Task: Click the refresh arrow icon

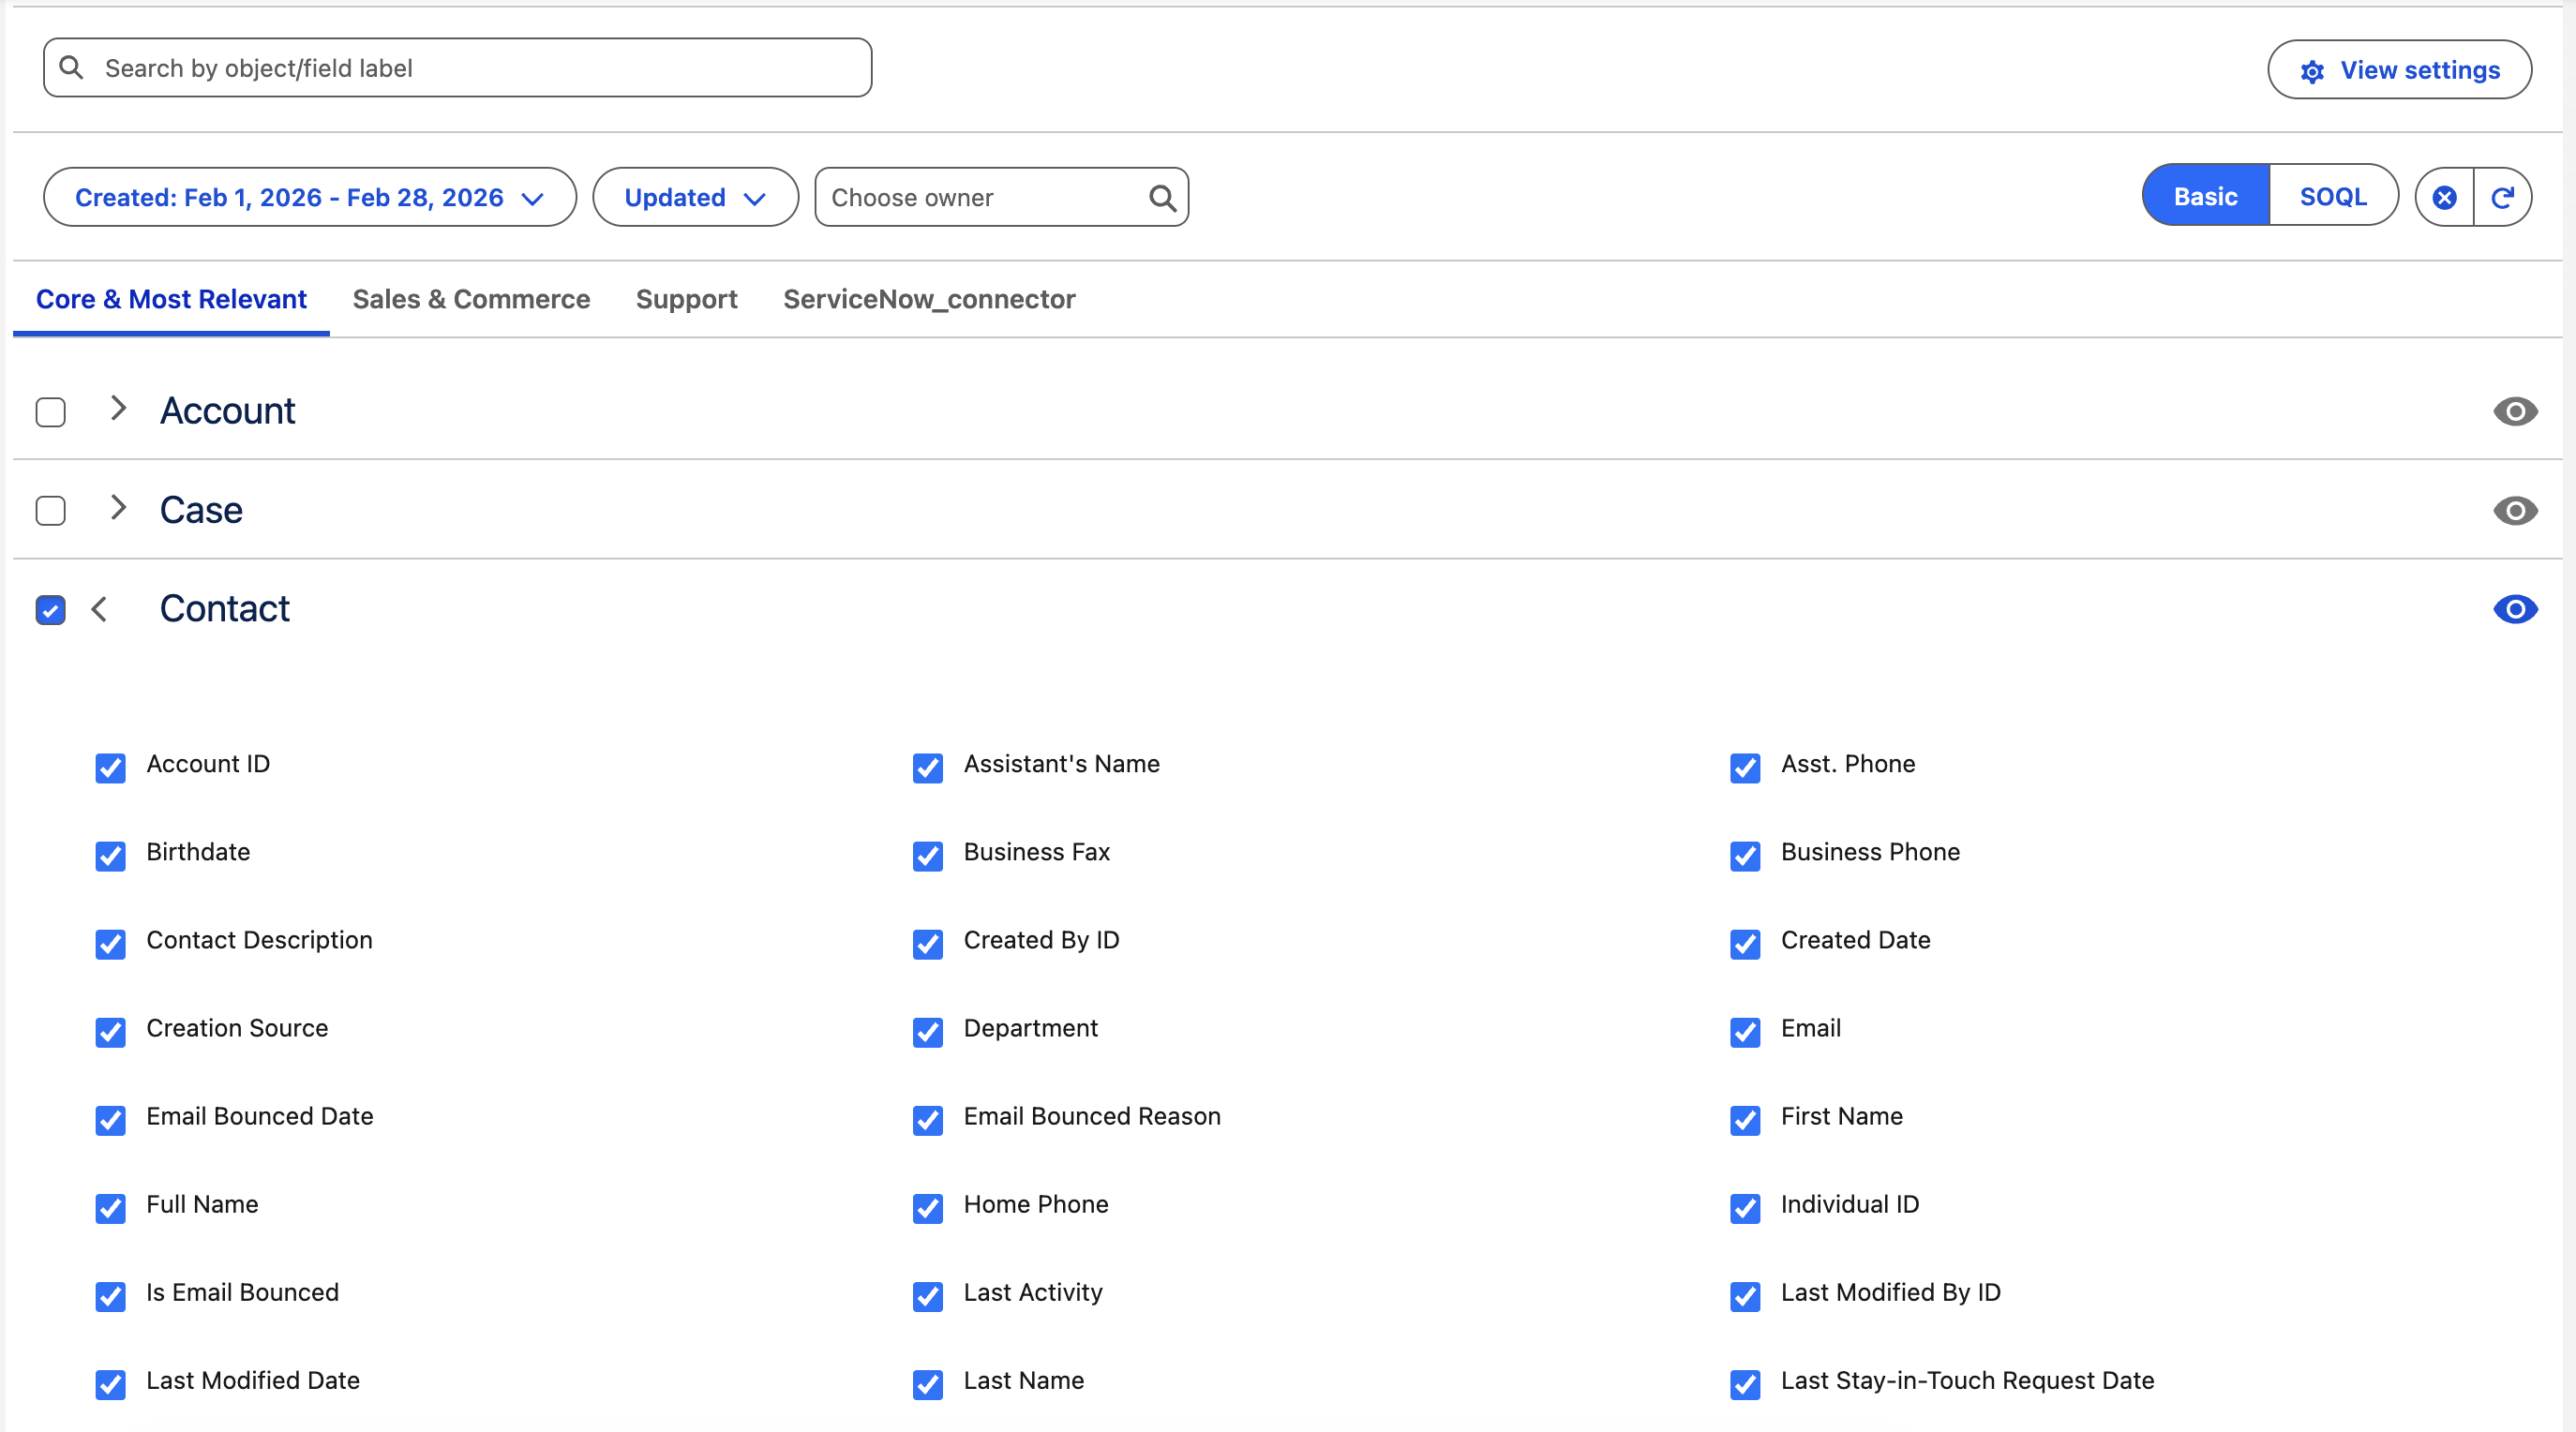Action: tap(2502, 197)
